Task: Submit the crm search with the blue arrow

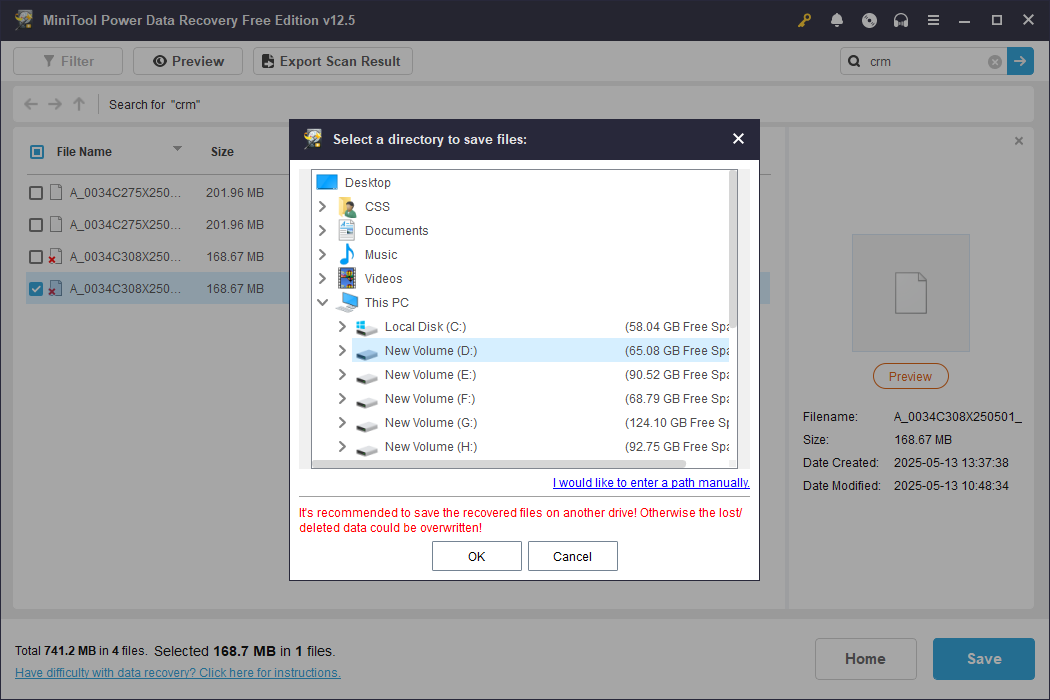Action: [x=1020, y=61]
